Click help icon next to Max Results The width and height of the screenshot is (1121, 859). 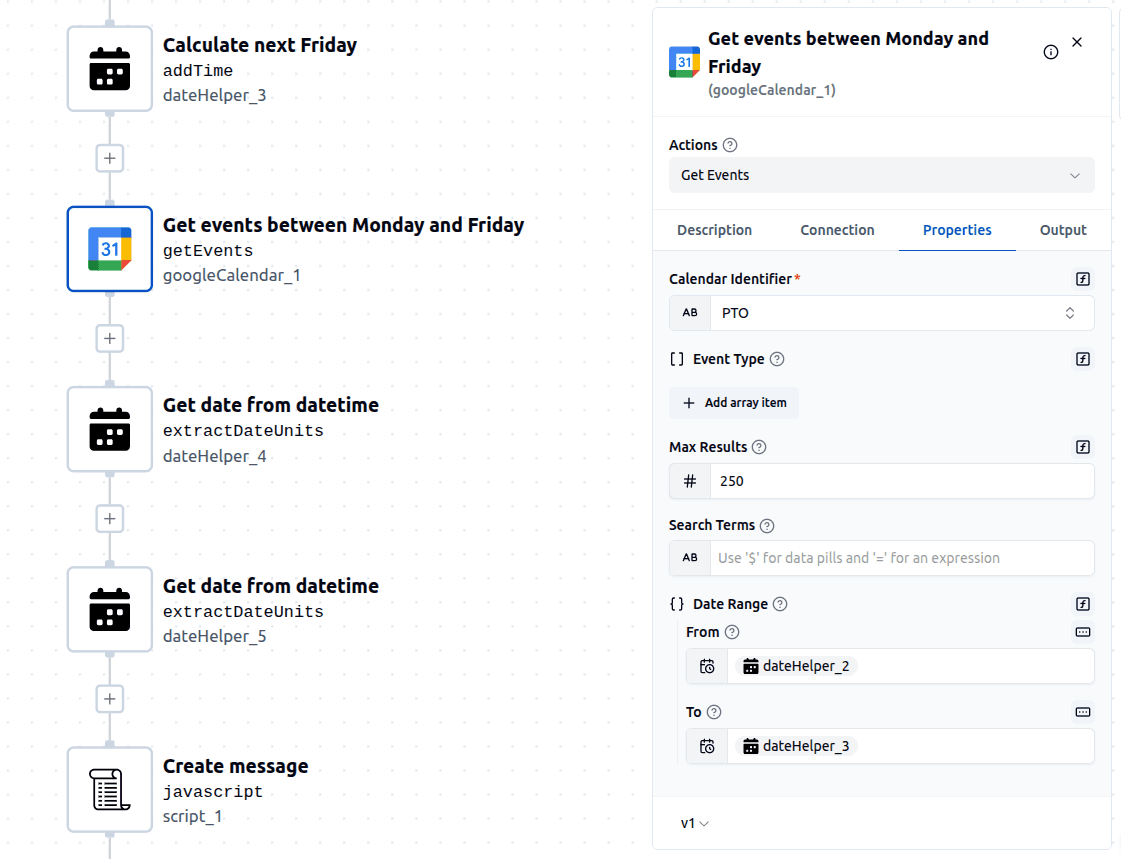click(x=759, y=447)
